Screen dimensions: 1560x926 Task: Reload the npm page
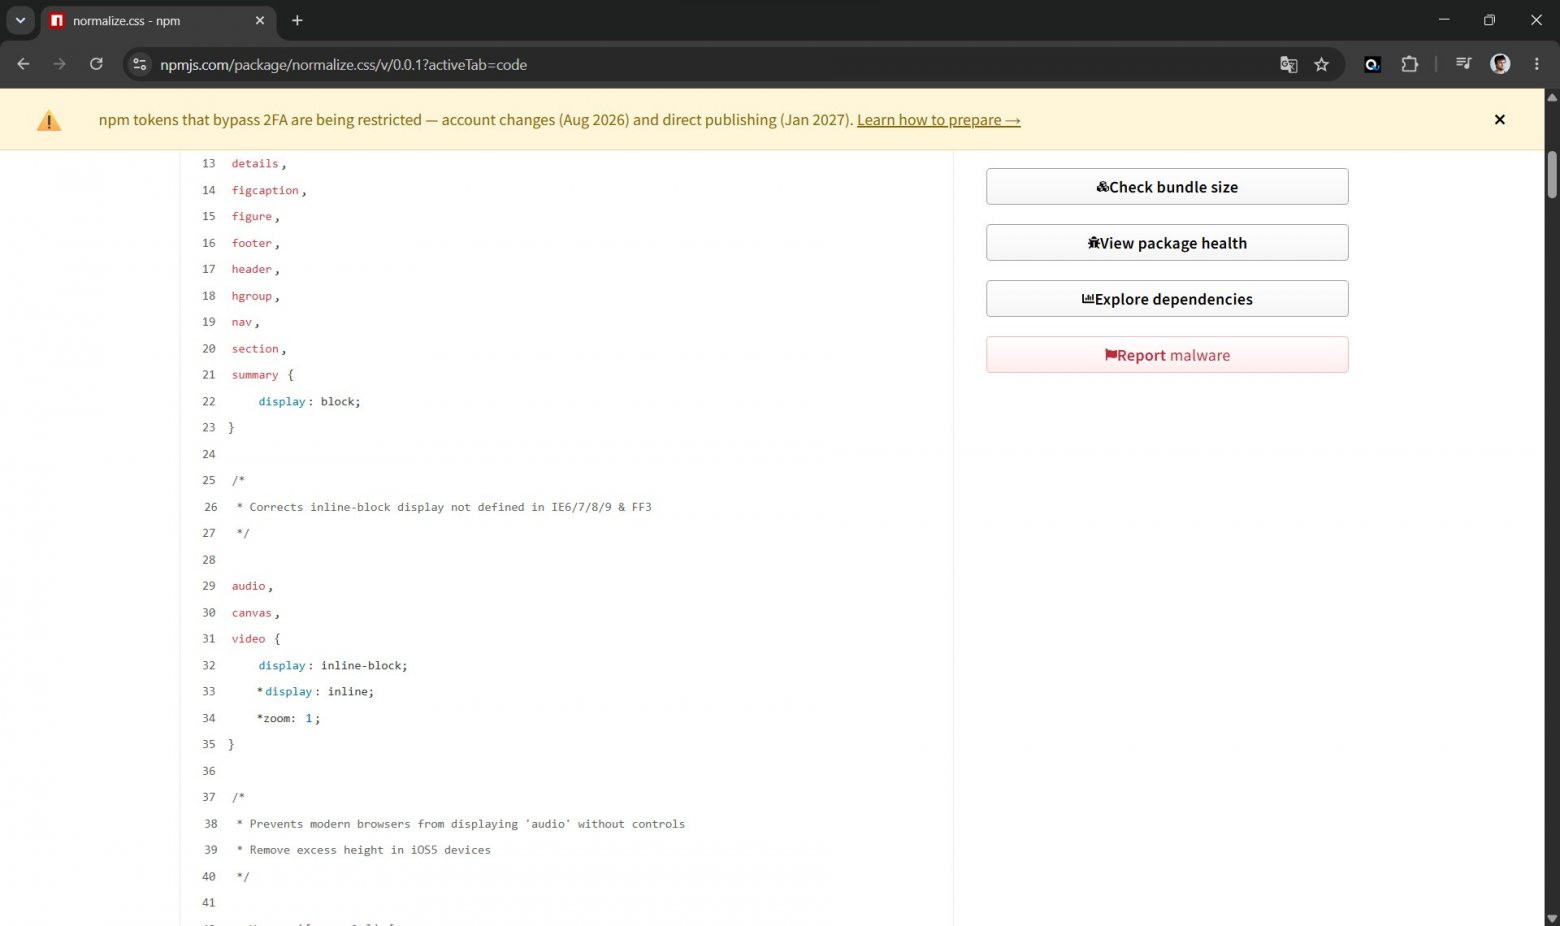[x=96, y=64]
